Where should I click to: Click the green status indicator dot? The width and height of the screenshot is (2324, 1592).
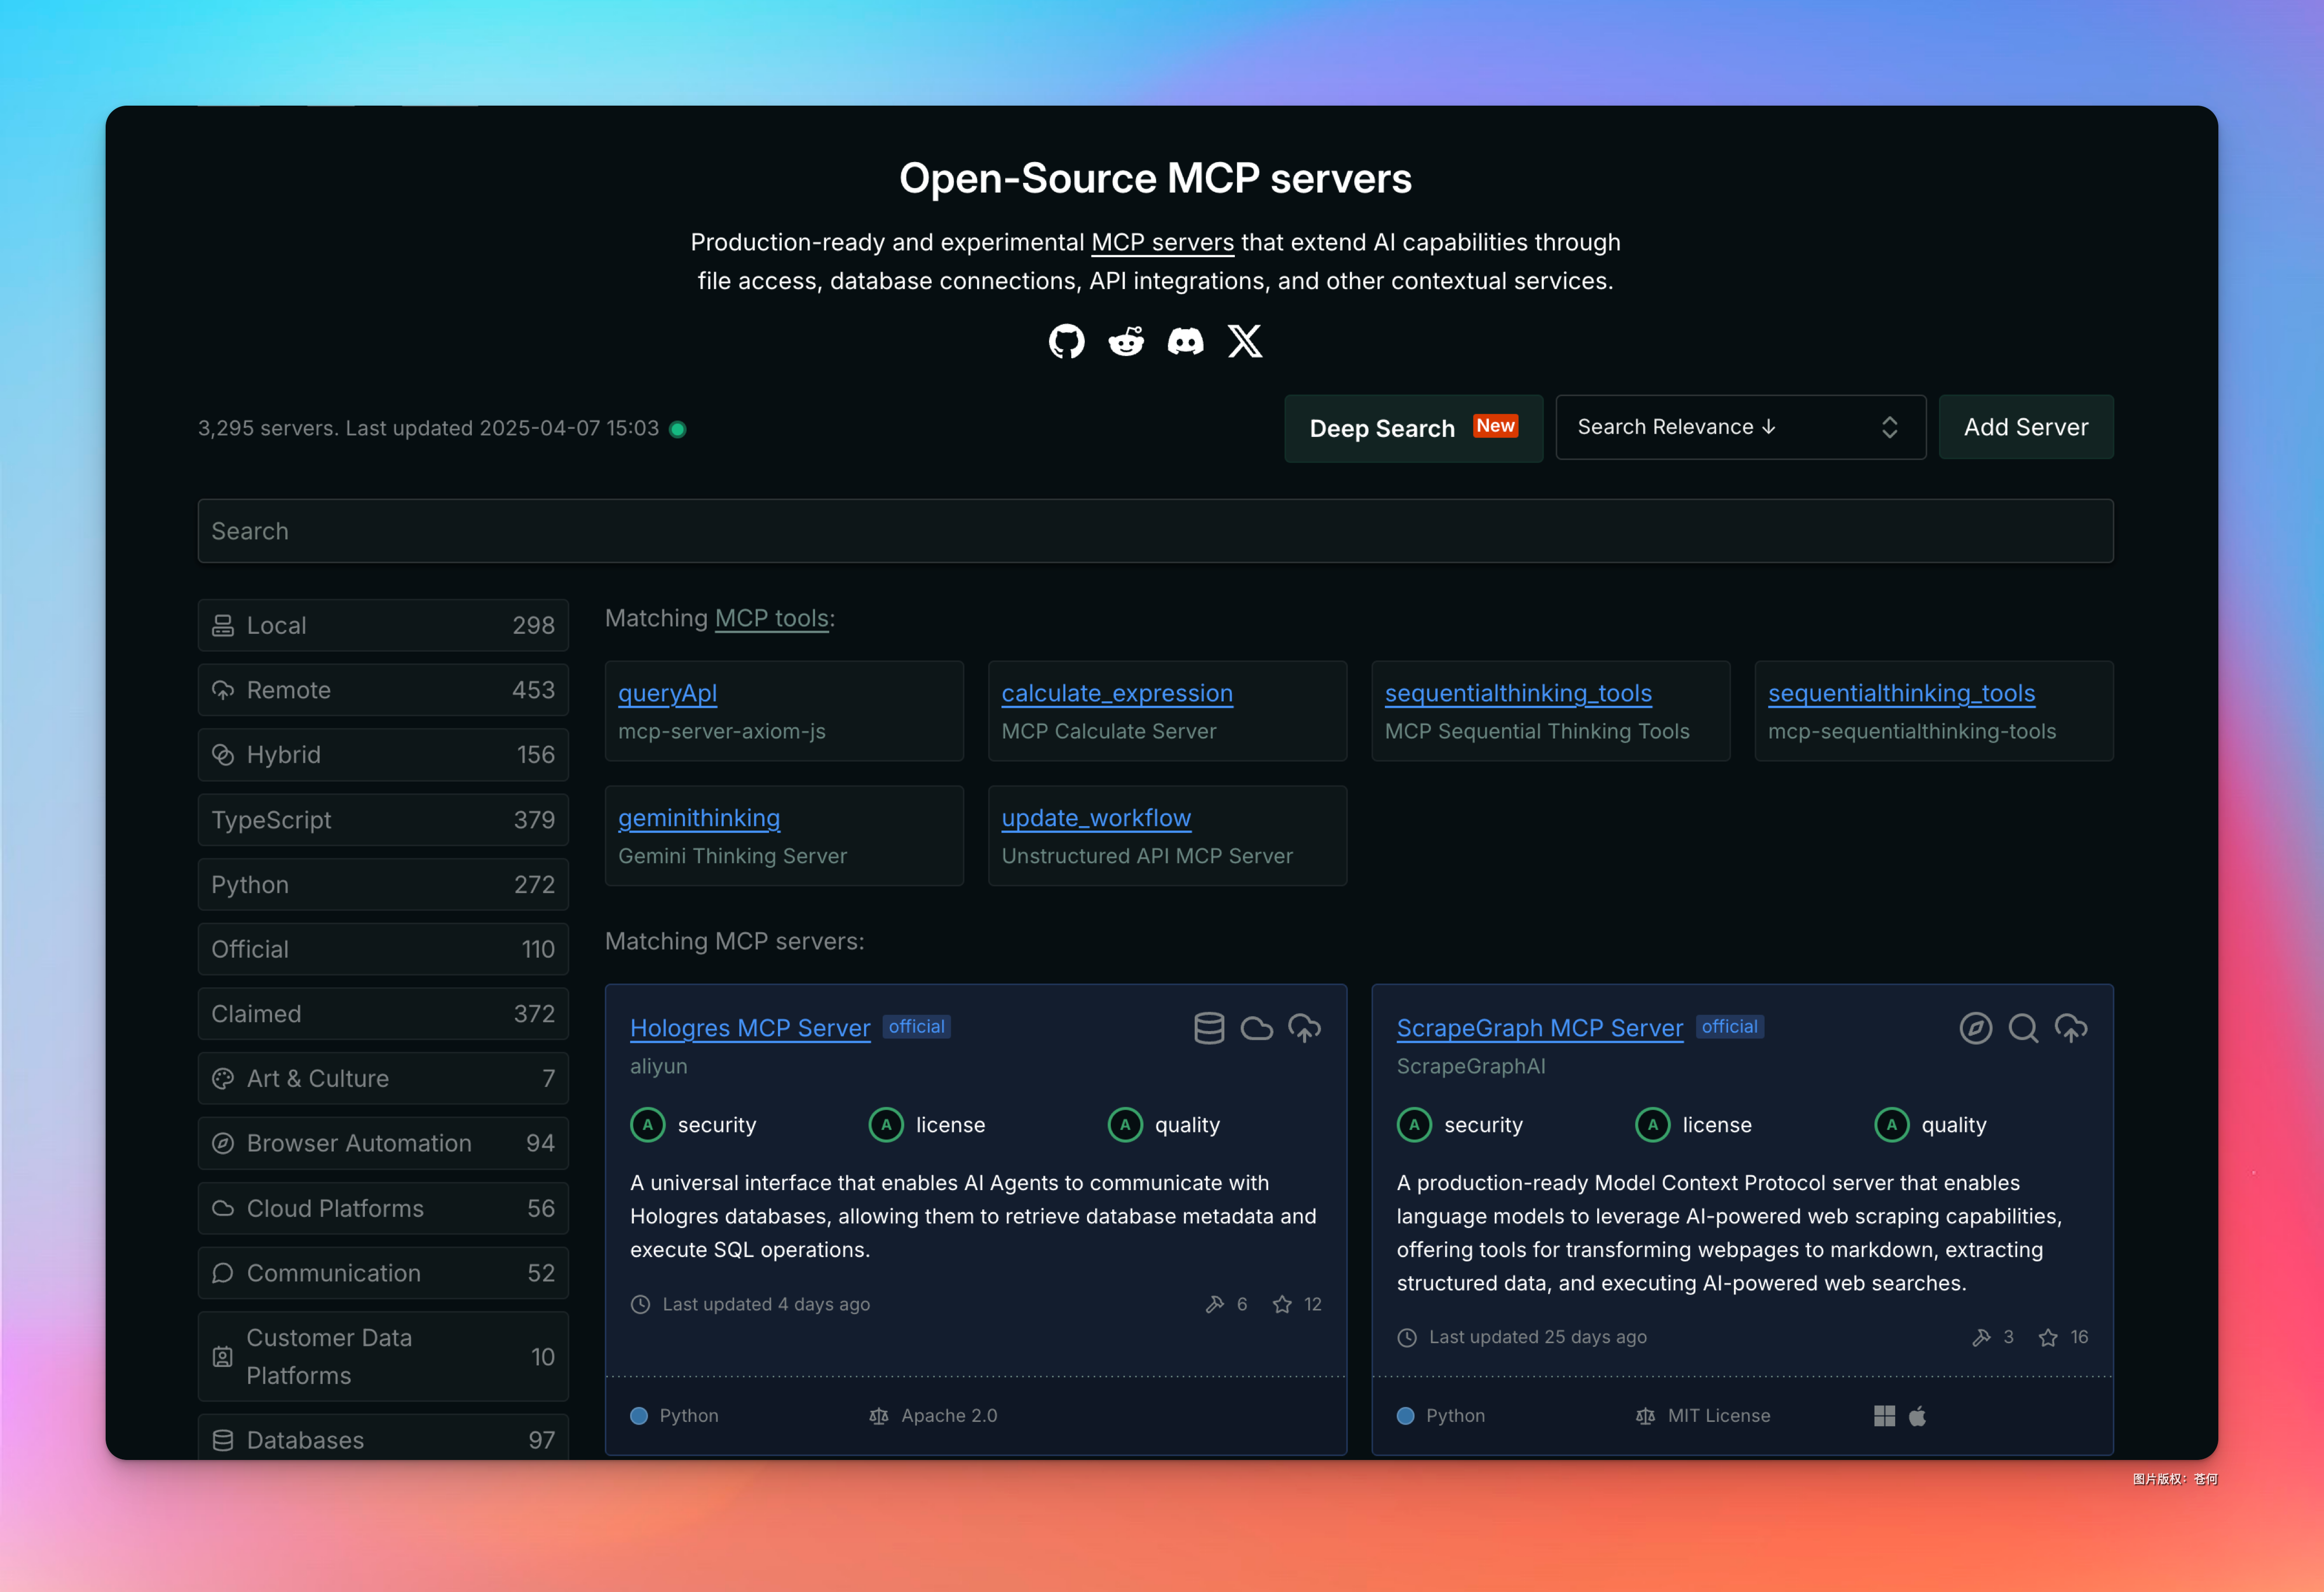[x=678, y=429]
